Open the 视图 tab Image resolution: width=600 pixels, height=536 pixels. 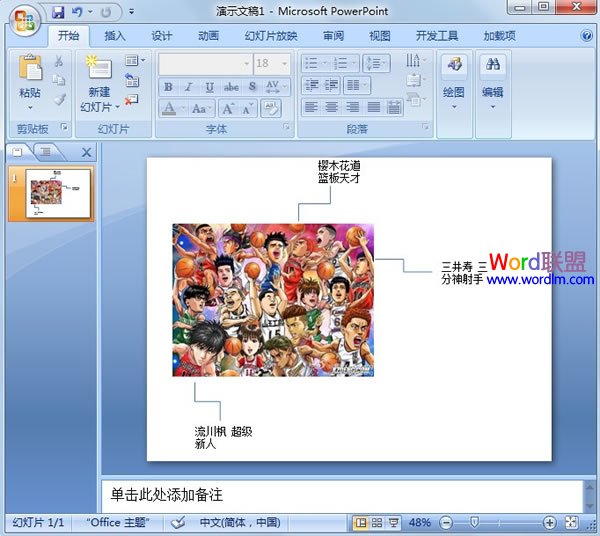[380, 36]
